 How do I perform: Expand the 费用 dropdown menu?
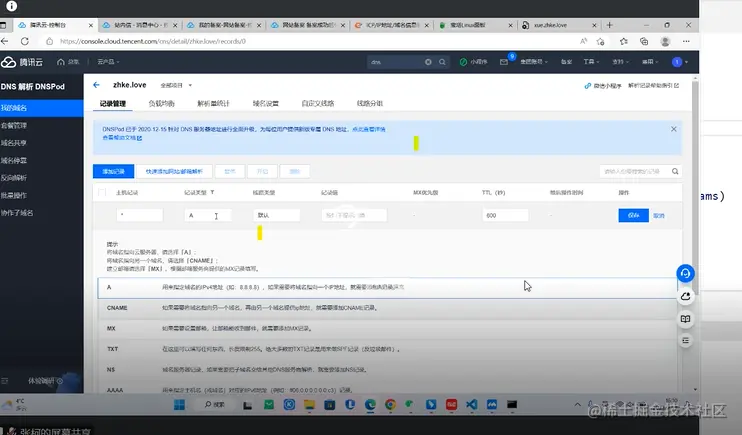coord(650,62)
